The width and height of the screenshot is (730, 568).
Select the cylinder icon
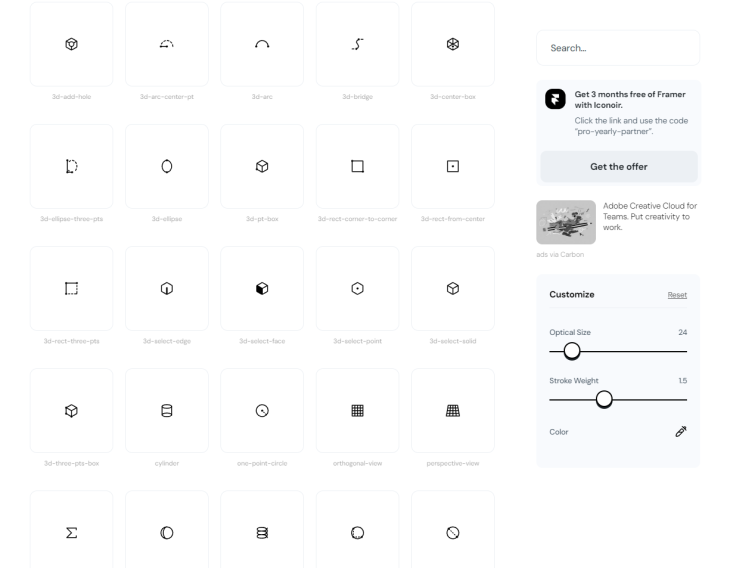pyautogui.click(x=167, y=410)
